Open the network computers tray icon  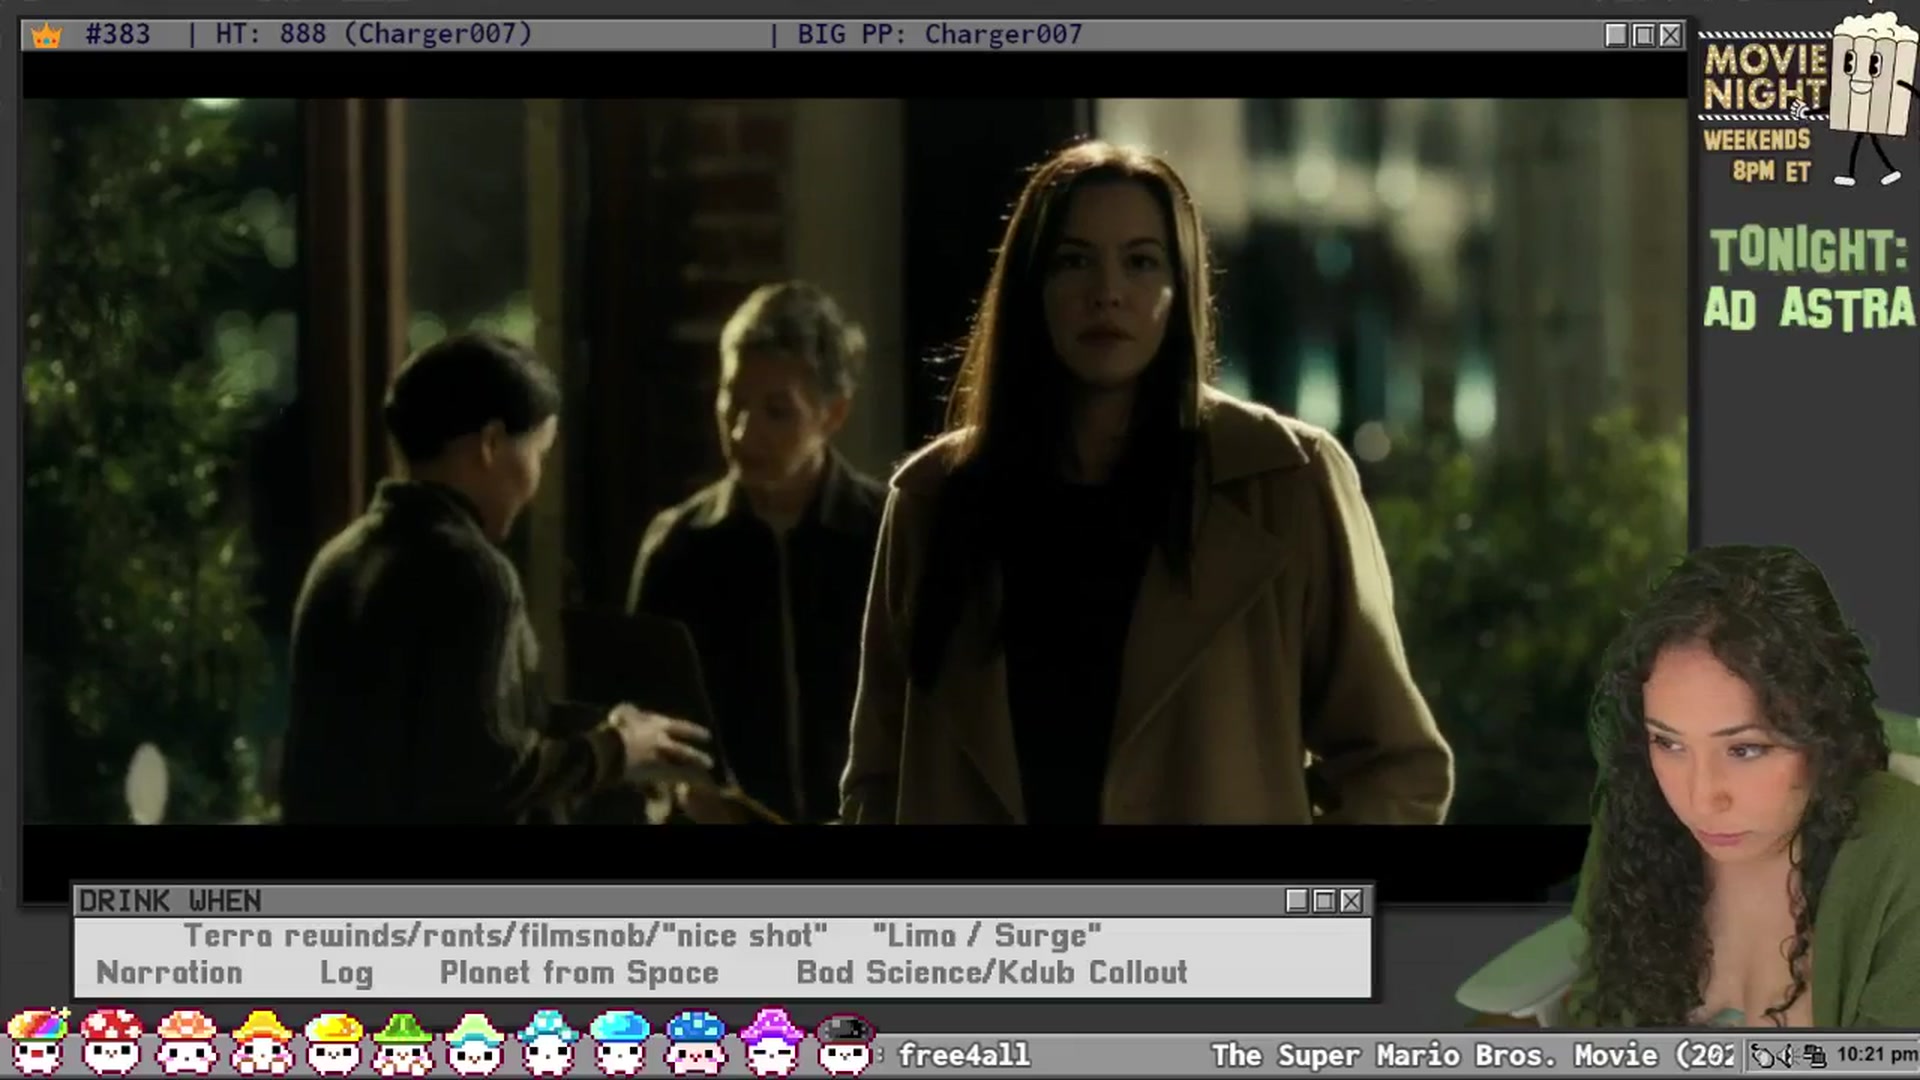coord(1814,1055)
